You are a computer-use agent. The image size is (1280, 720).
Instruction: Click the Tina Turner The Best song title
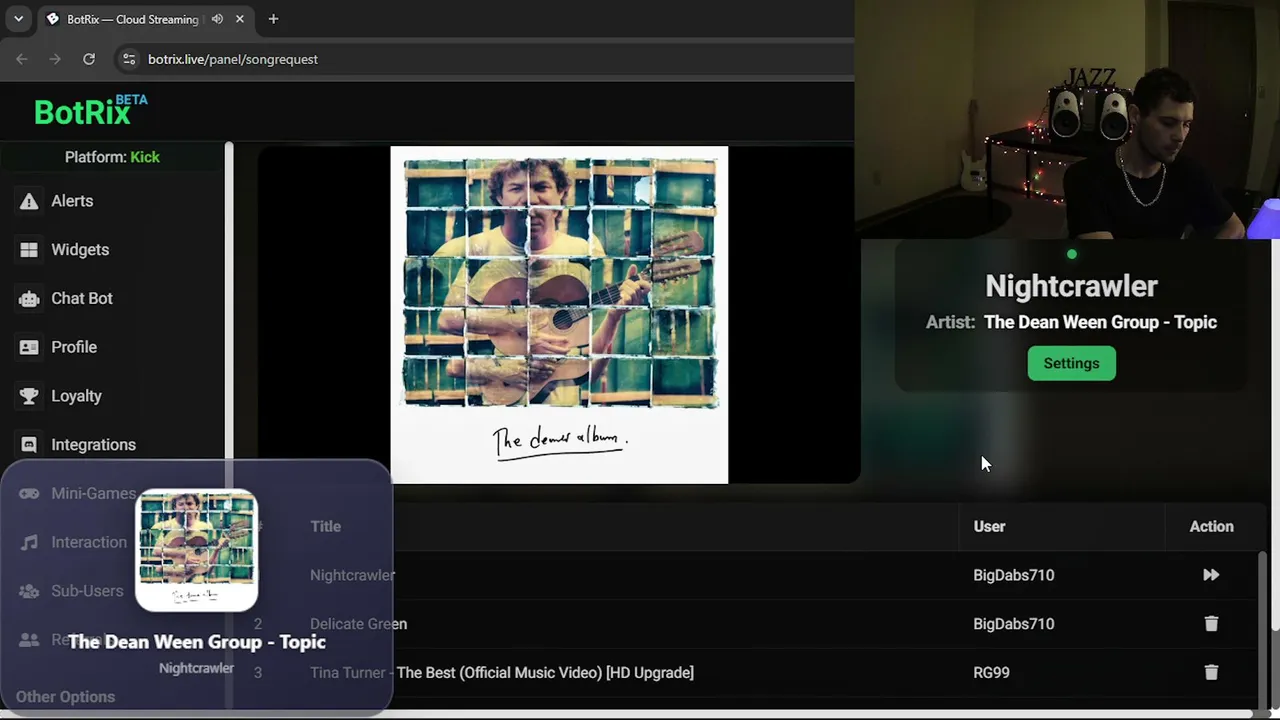coord(502,673)
